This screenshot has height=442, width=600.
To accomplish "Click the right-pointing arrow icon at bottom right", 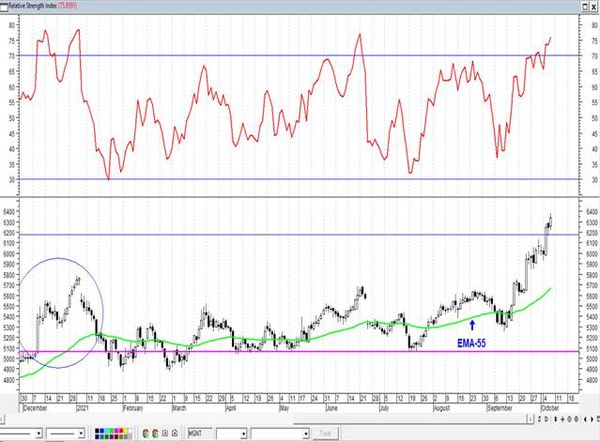I will (x=592, y=419).
